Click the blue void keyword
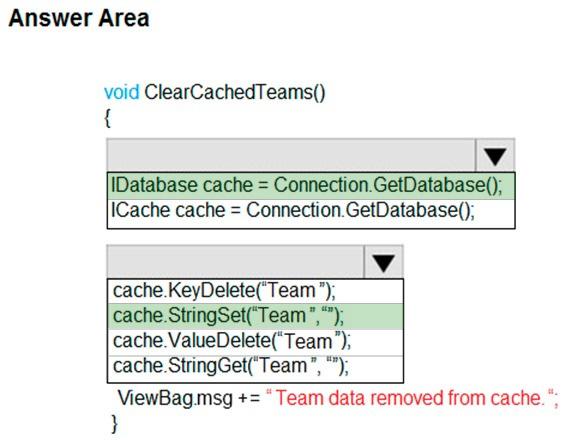Viewport: 566px width, 440px height. (121, 92)
